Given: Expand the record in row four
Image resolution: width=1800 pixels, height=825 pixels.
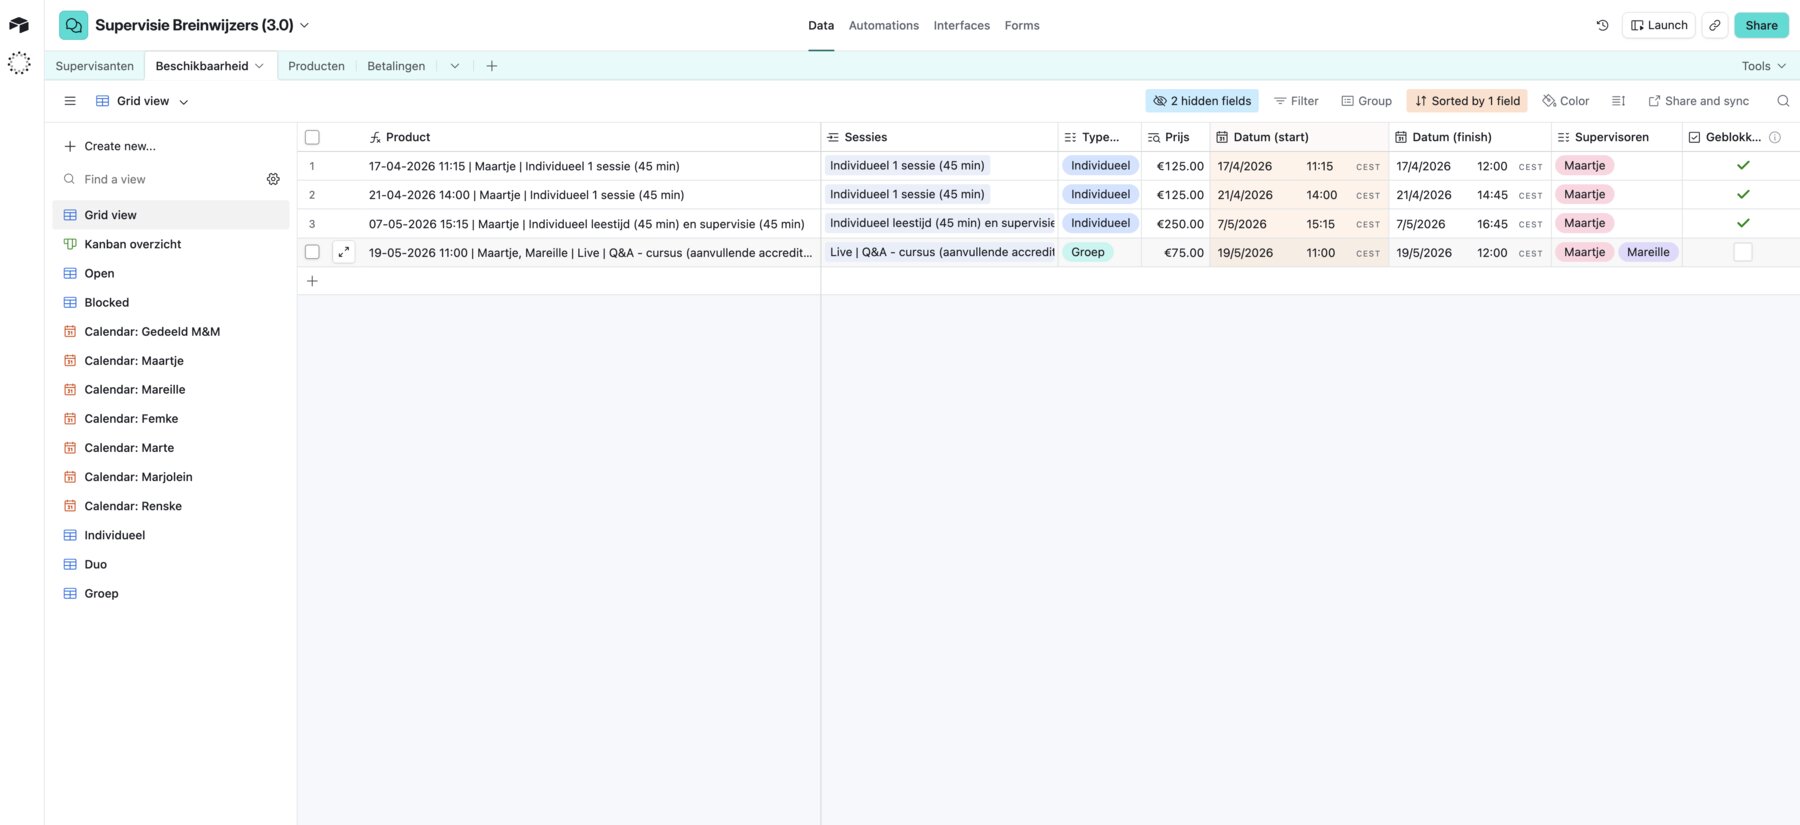Looking at the screenshot, I should click(x=344, y=252).
